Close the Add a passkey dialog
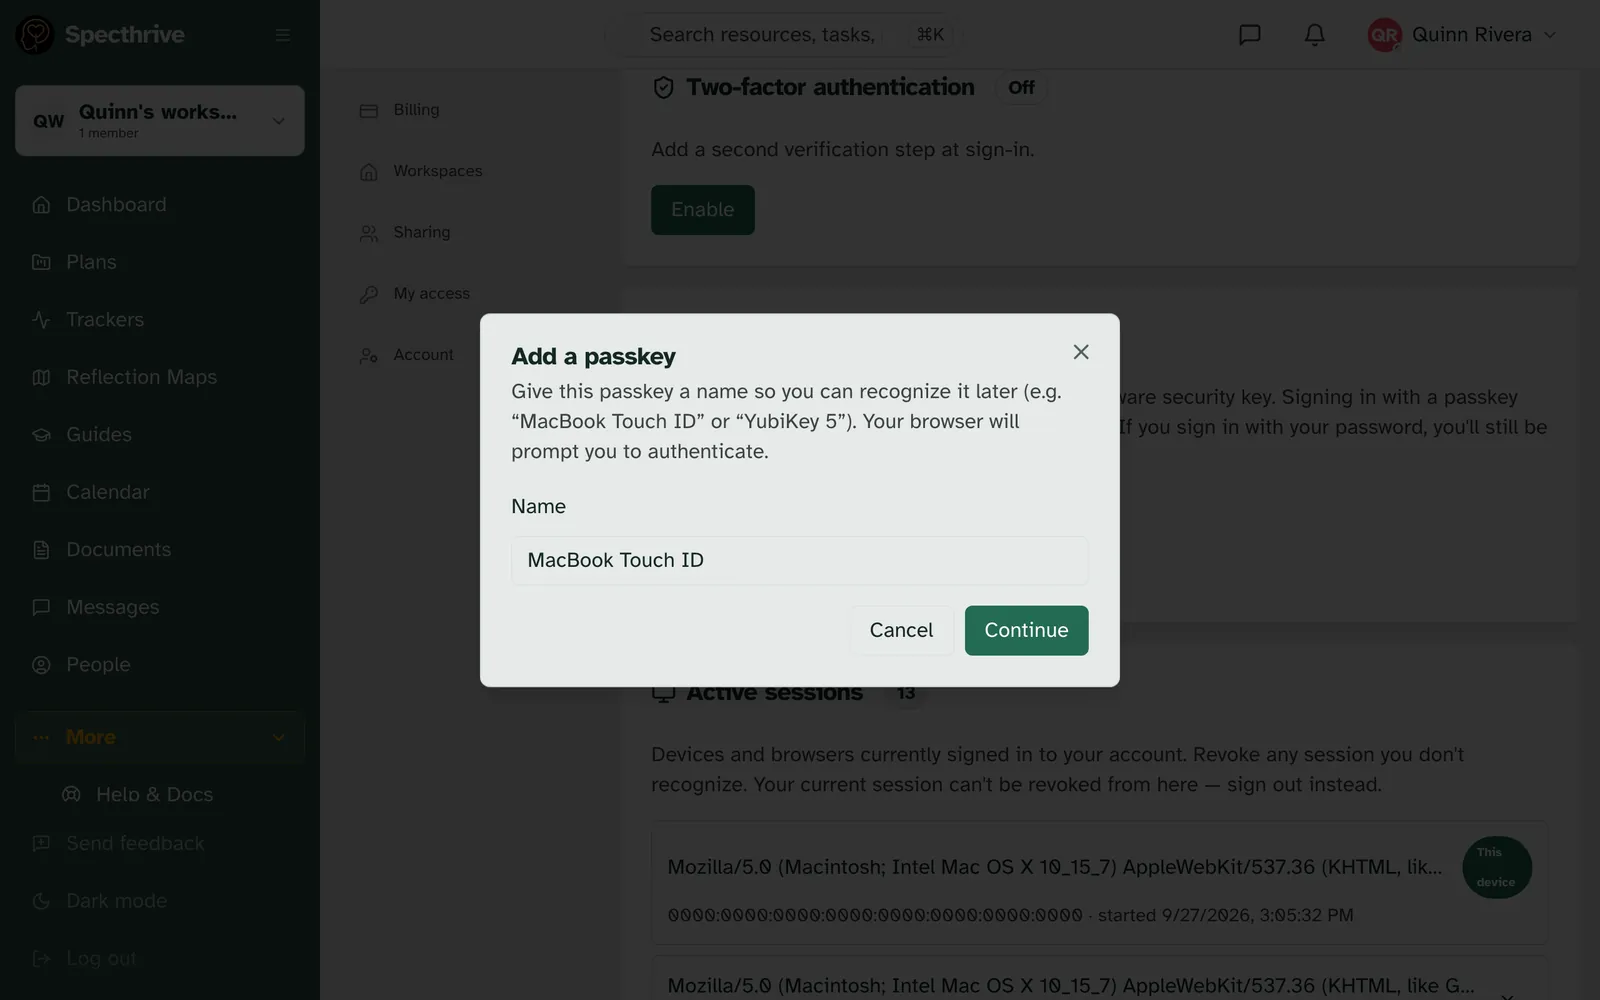The width and height of the screenshot is (1600, 1000). [1081, 352]
